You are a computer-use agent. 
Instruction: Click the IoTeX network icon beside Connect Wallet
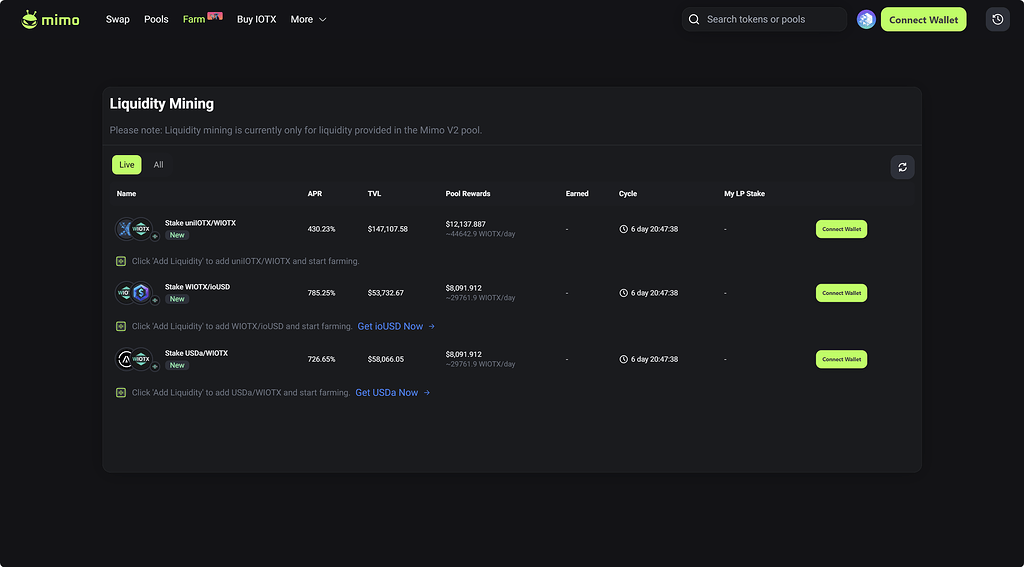tap(866, 19)
